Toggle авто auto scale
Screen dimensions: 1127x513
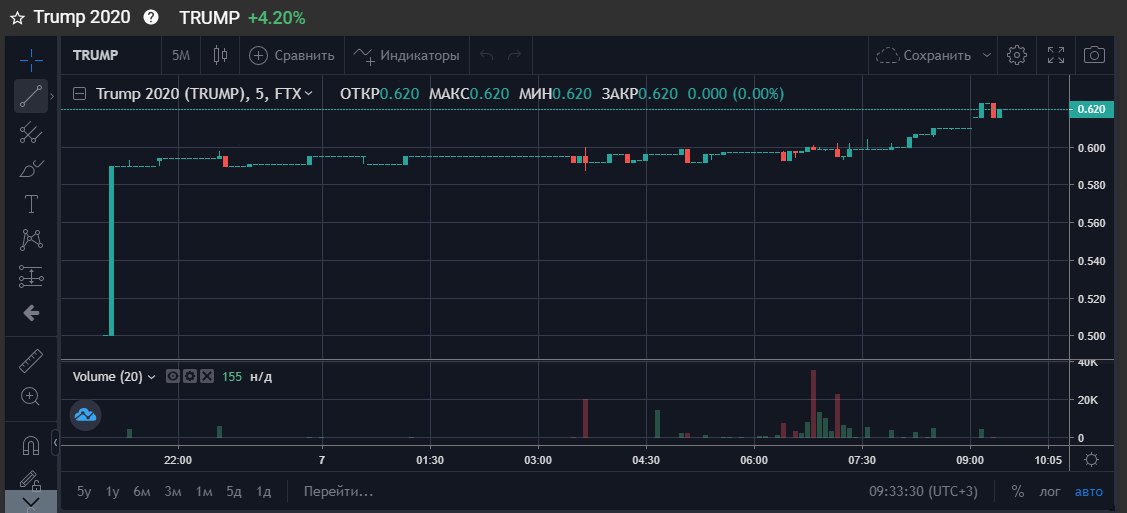(1088, 492)
